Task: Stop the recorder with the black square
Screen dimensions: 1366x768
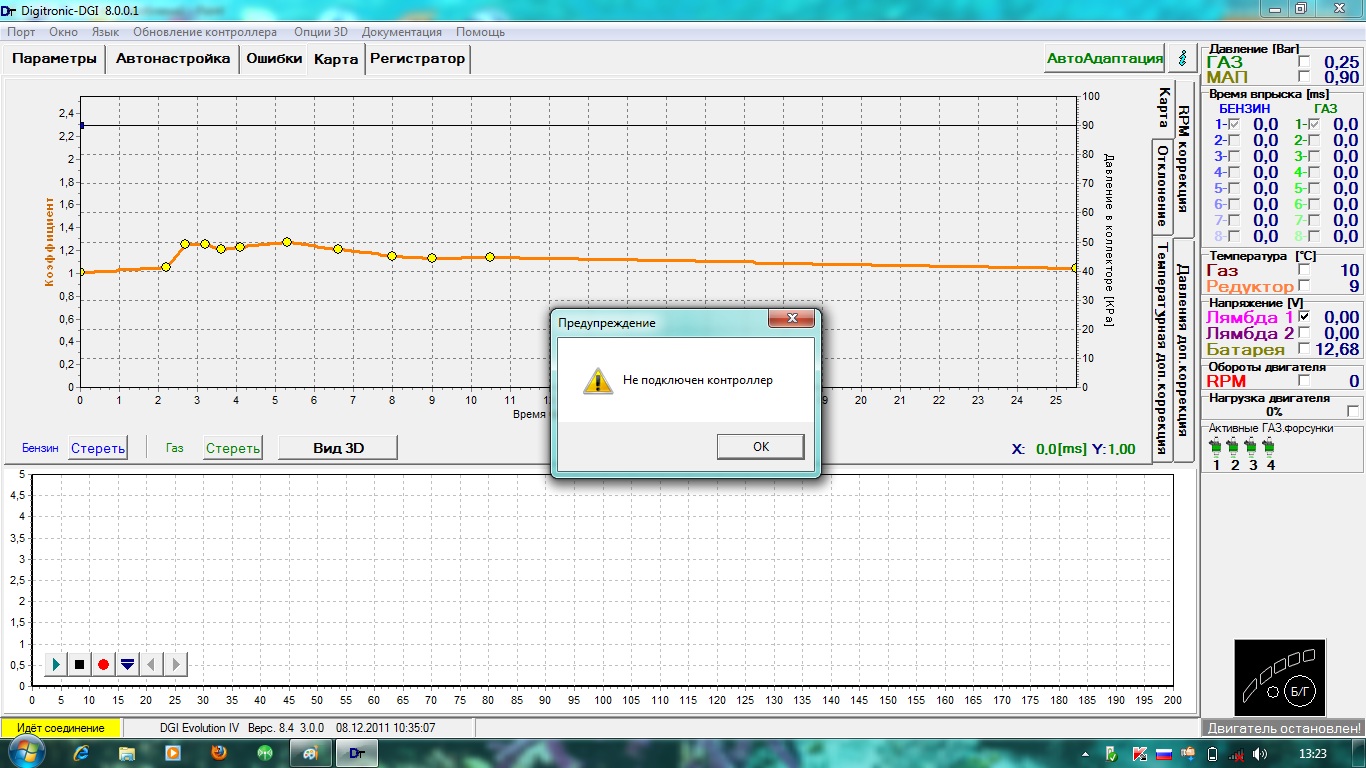Action: [x=80, y=664]
